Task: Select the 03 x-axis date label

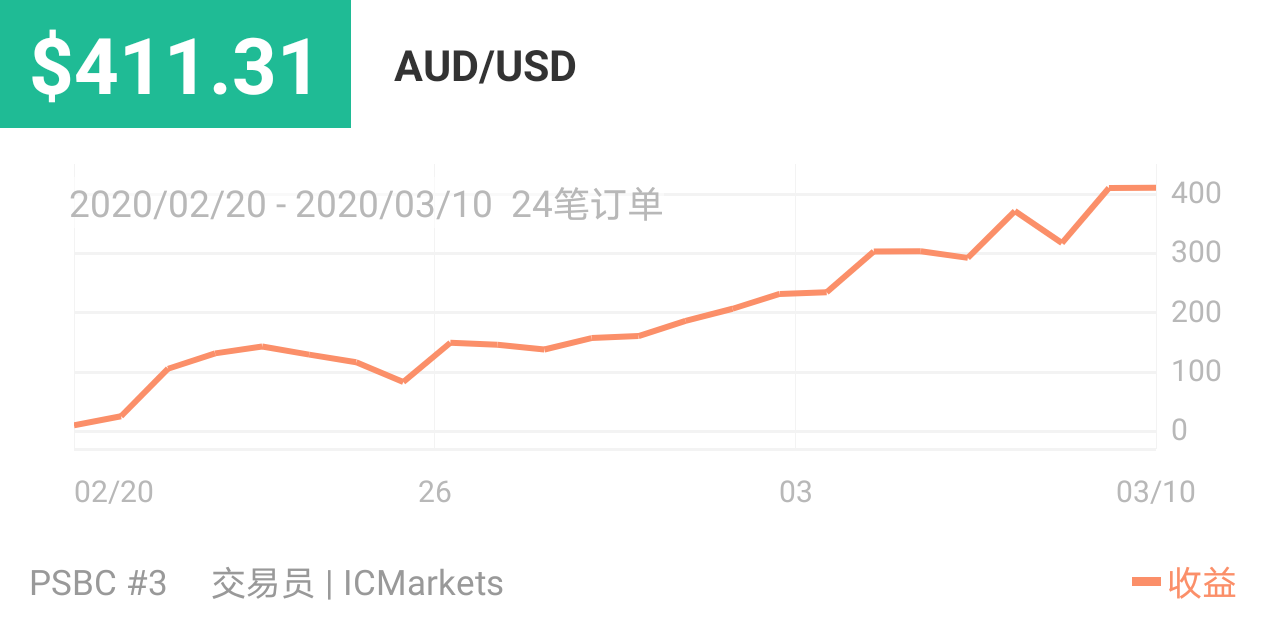Action: point(795,492)
